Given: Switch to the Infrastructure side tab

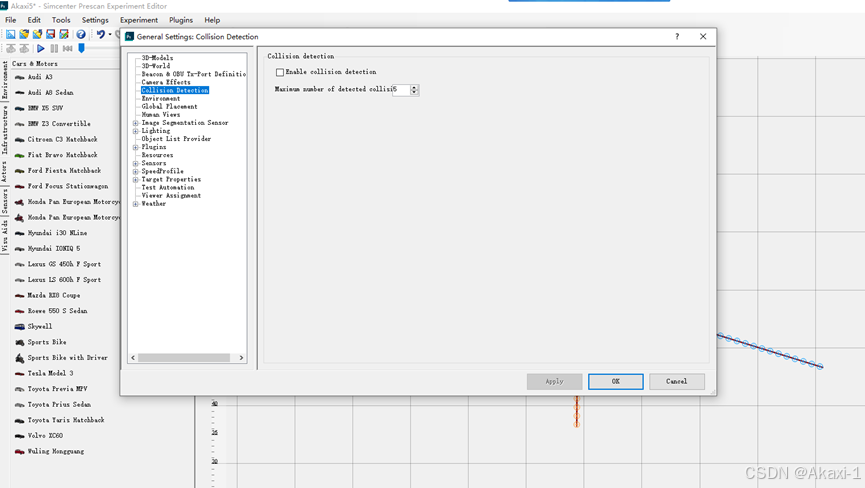Looking at the screenshot, I should pos(4,130).
